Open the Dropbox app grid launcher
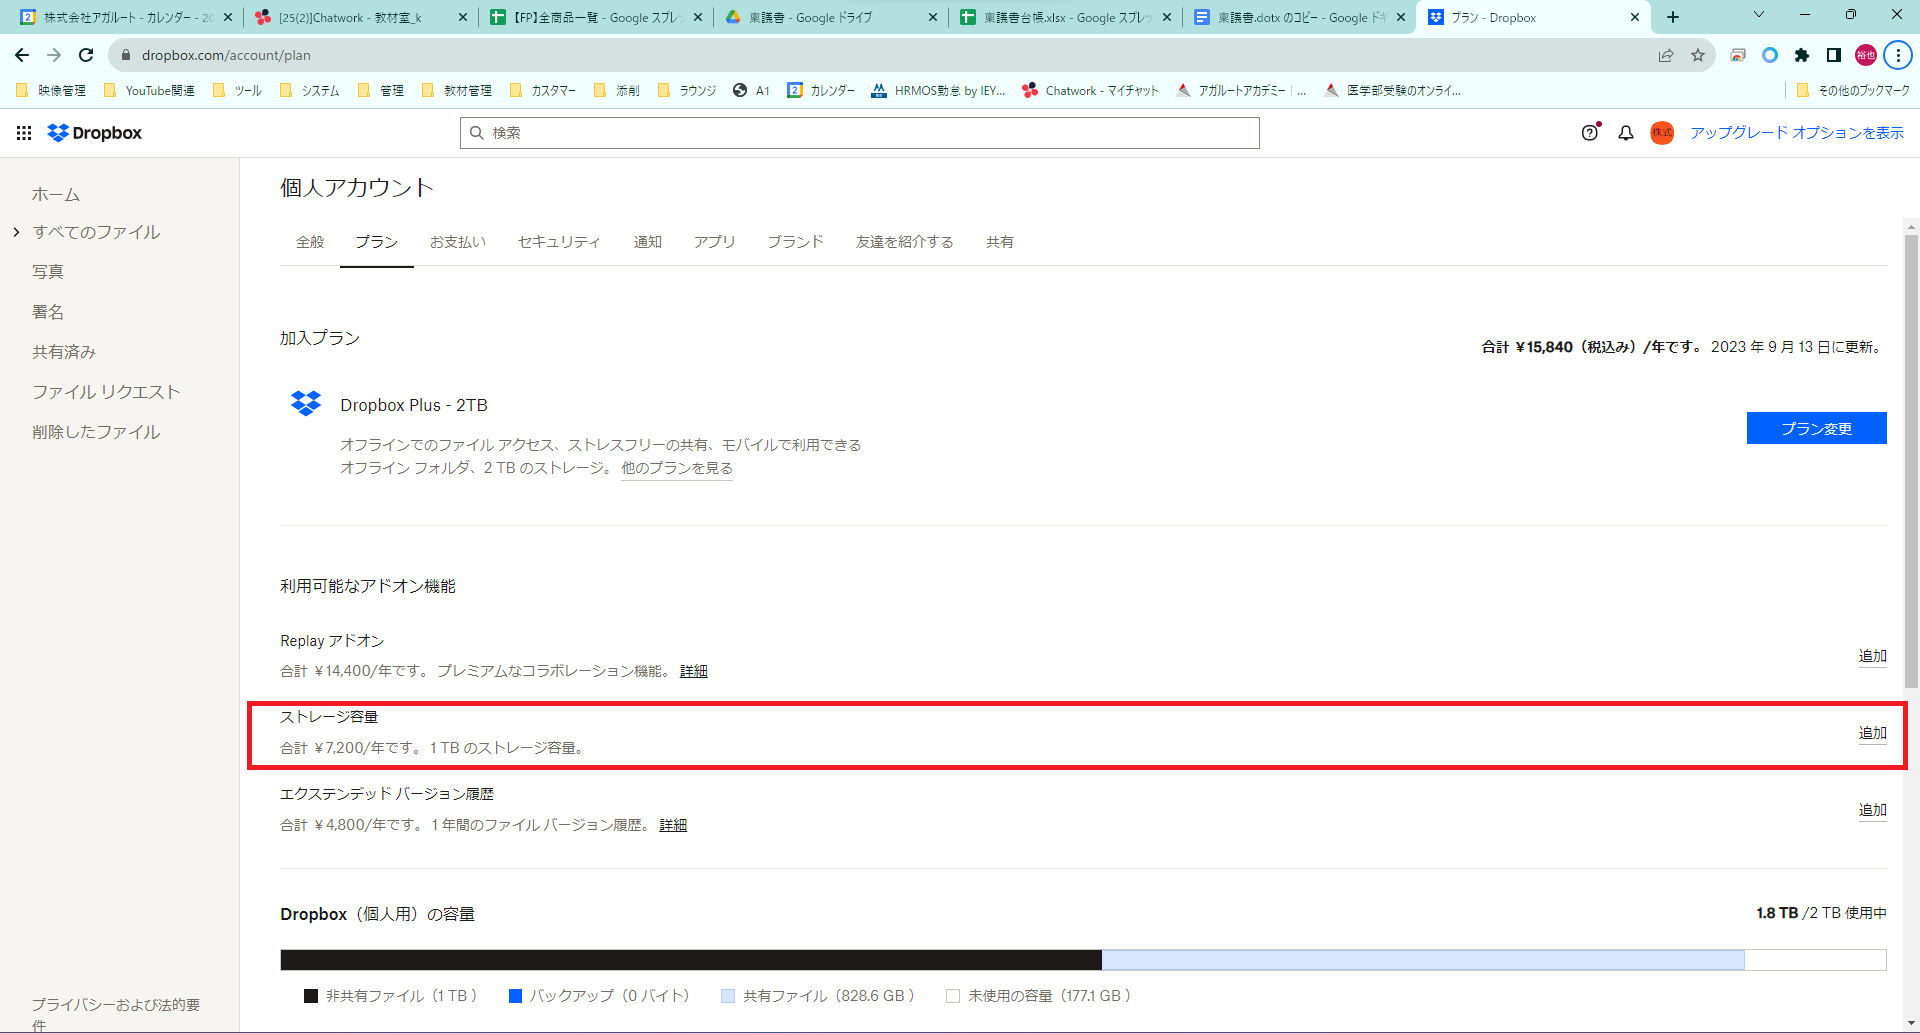 (x=24, y=133)
